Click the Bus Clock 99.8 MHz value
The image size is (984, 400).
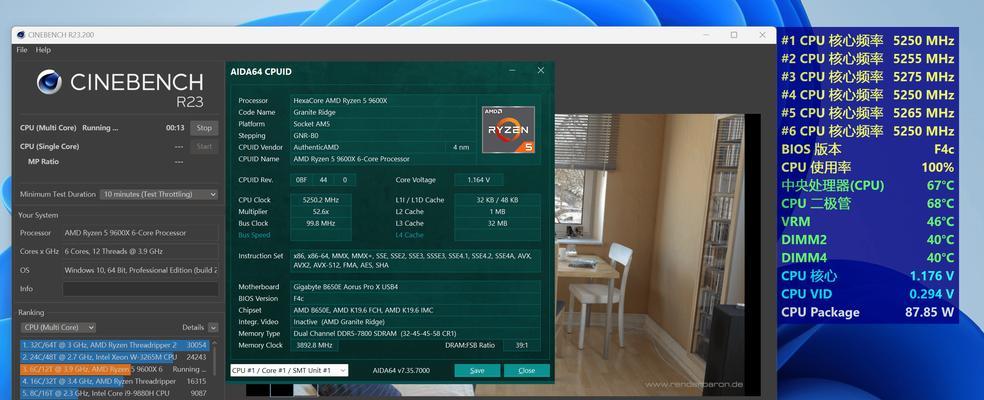(321, 223)
